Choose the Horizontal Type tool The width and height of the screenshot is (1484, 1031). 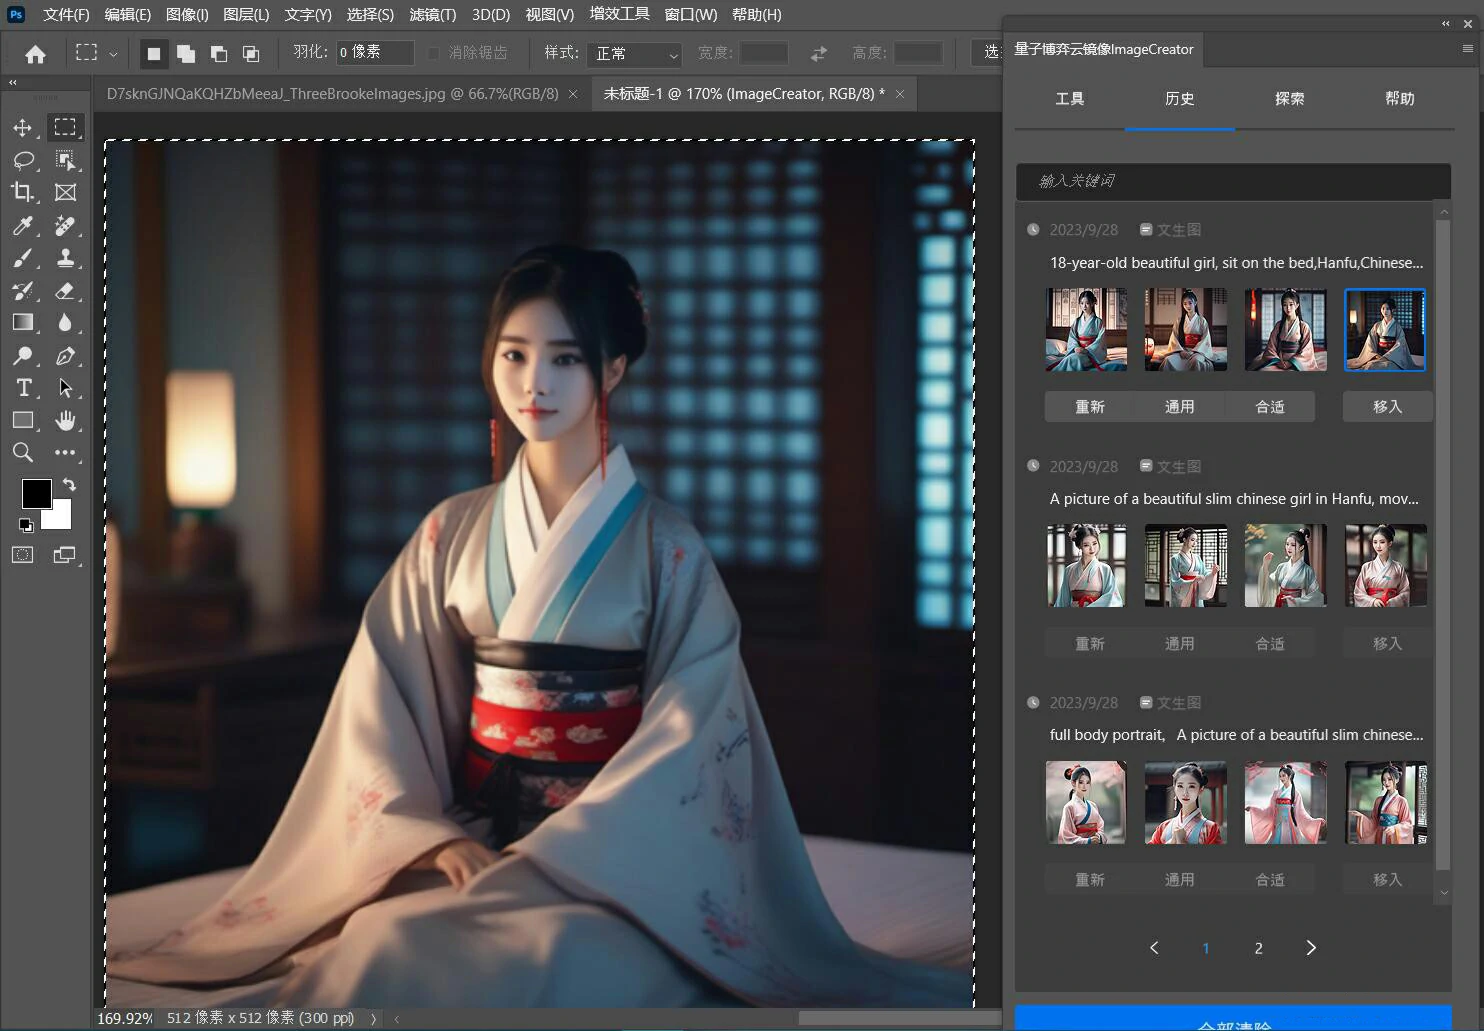23,388
